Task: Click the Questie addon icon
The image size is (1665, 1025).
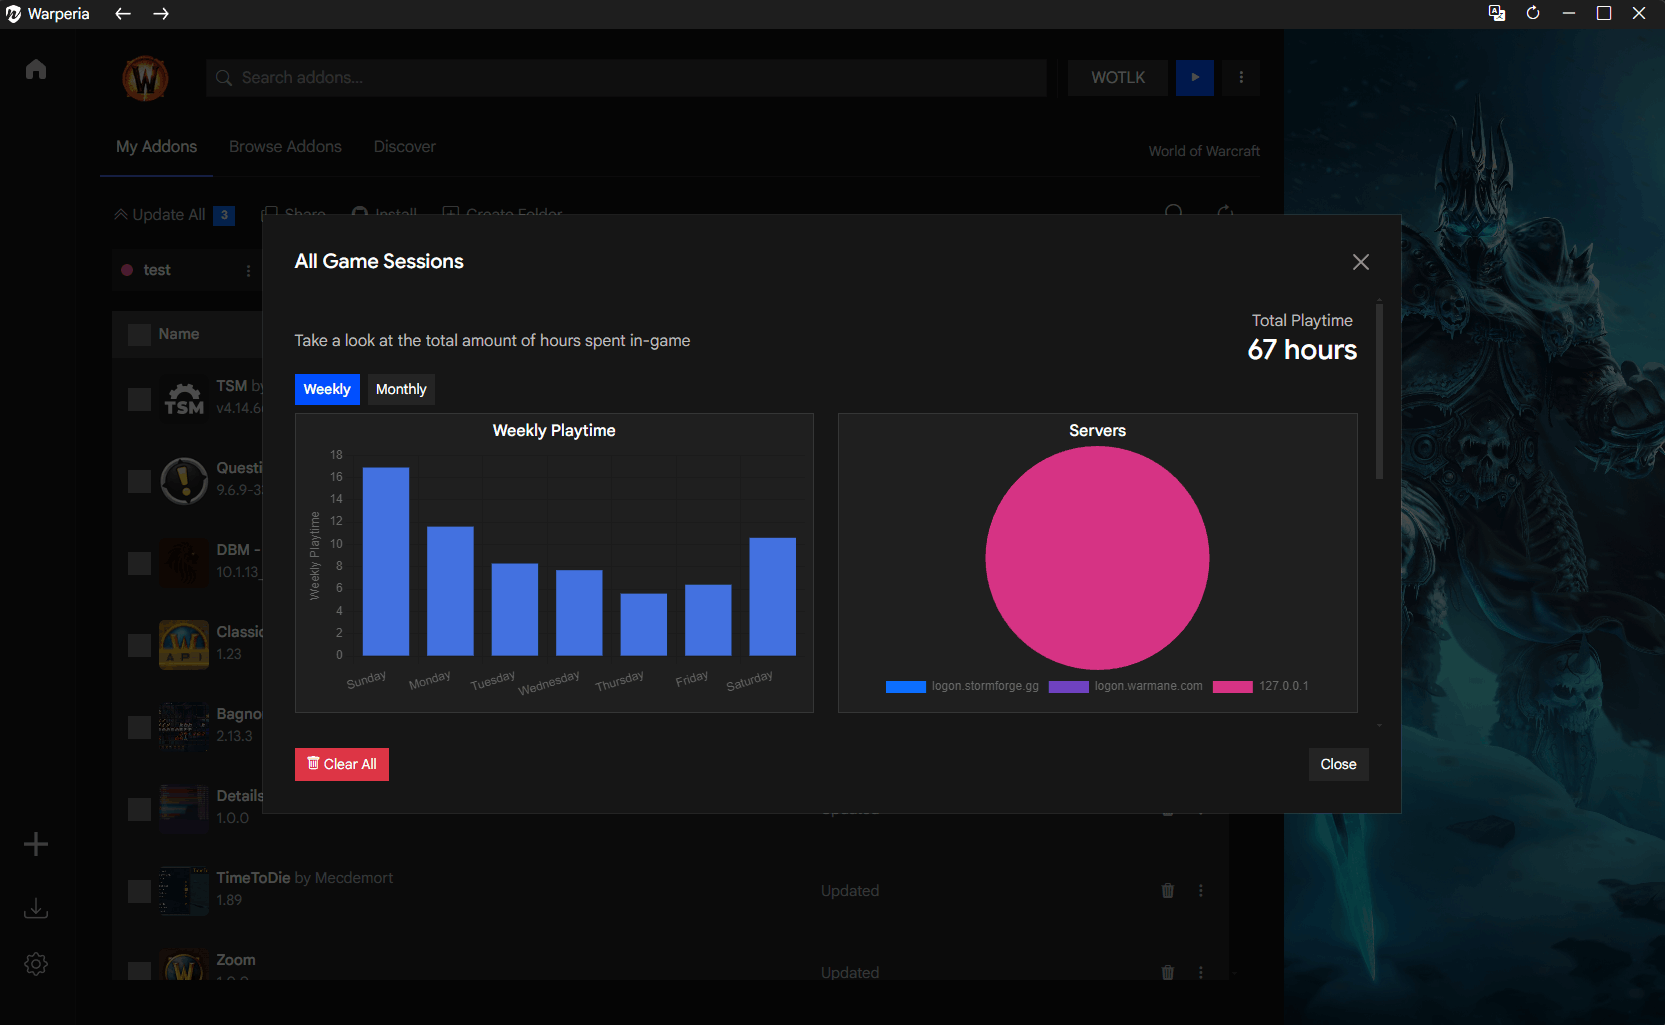Action: (184, 481)
